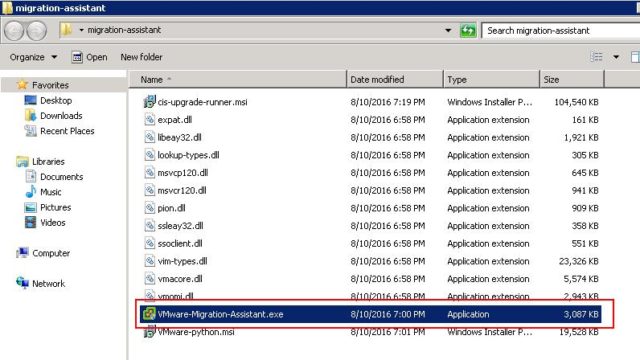Sort files by Name column
This screenshot has height=360, width=640.
pos(238,80)
